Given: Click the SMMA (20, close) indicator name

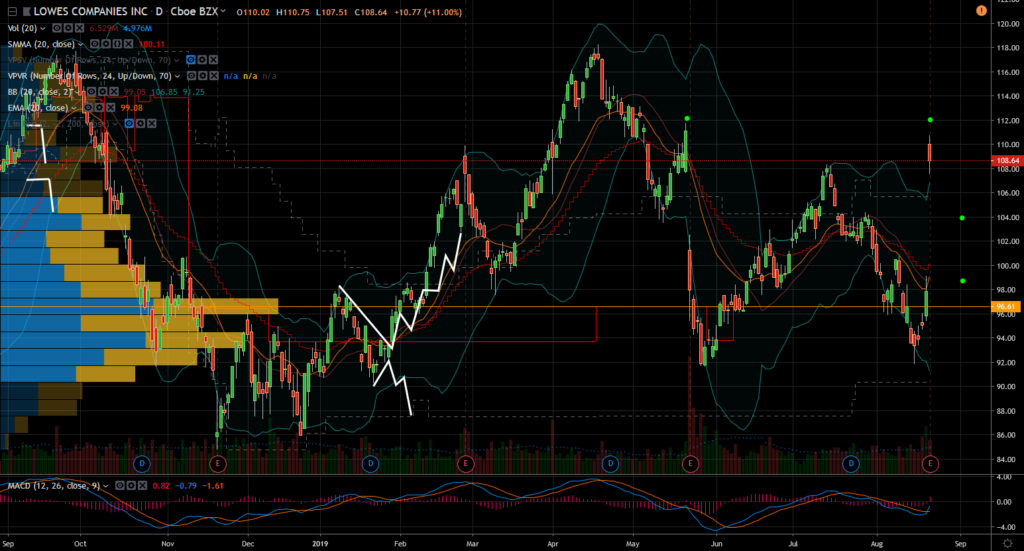Looking at the screenshot, I should (41, 44).
